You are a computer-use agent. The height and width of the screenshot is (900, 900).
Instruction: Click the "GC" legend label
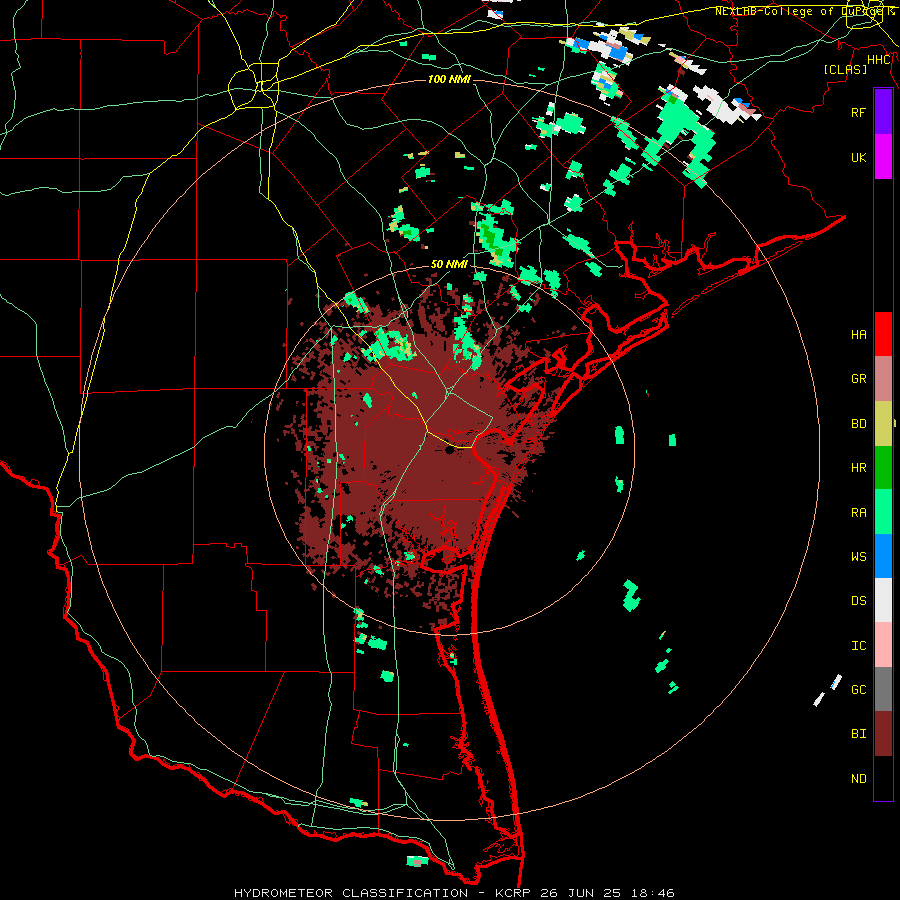tap(858, 690)
